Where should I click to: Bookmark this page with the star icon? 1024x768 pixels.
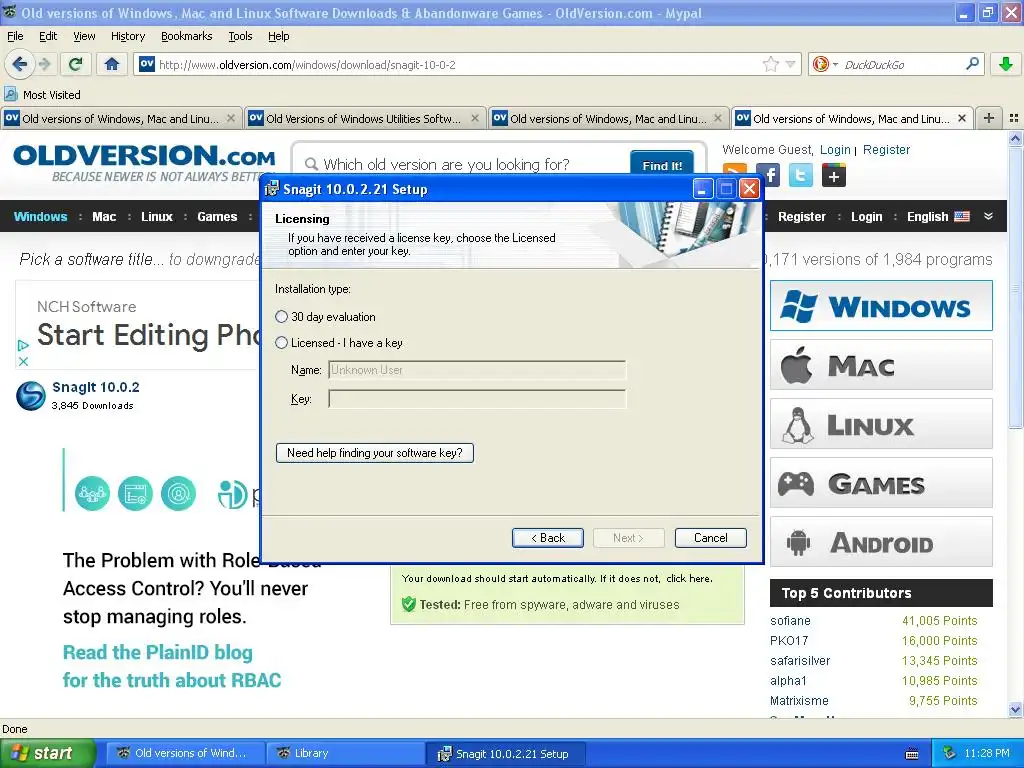pyautogui.click(x=771, y=64)
